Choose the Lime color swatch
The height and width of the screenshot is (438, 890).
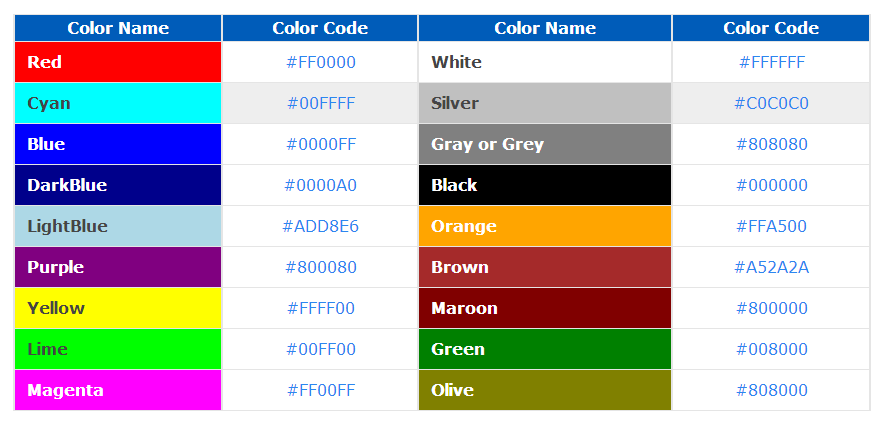(118, 349)
